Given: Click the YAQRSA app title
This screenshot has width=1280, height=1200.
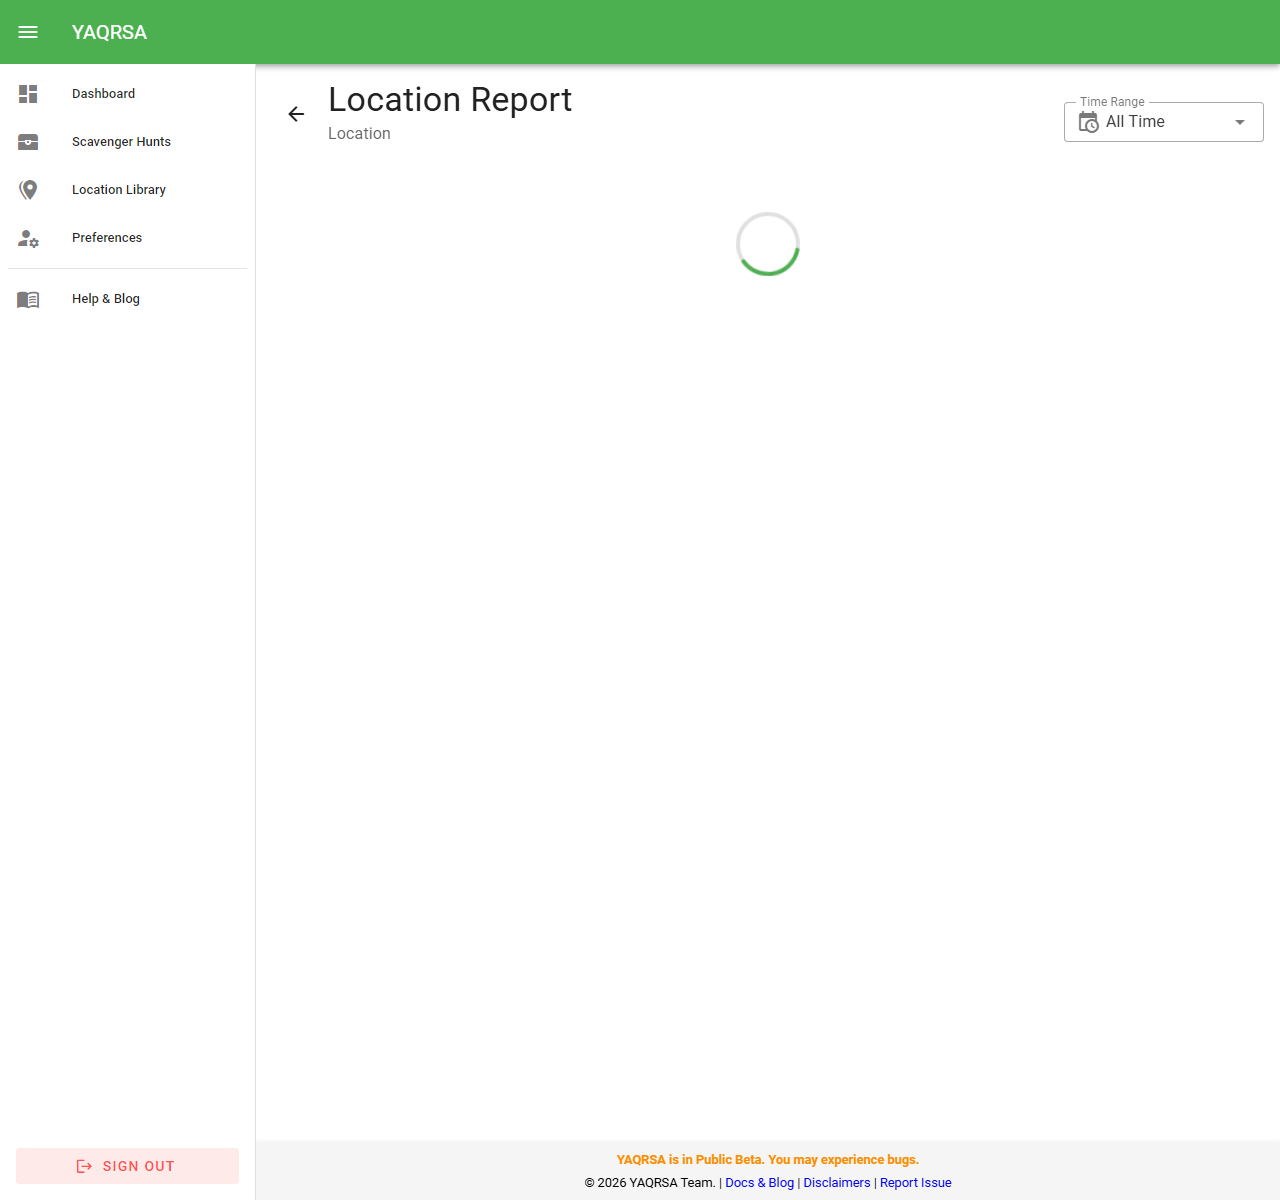Looking at the screenshot, I should tap(109, 32).
